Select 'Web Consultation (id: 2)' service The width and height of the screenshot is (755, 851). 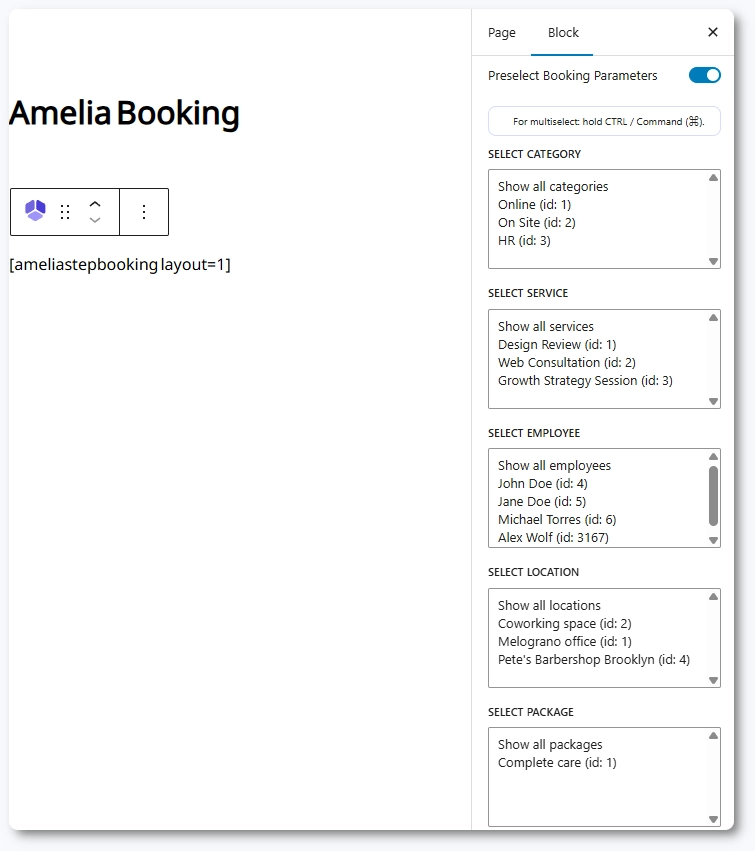[566, 362]
